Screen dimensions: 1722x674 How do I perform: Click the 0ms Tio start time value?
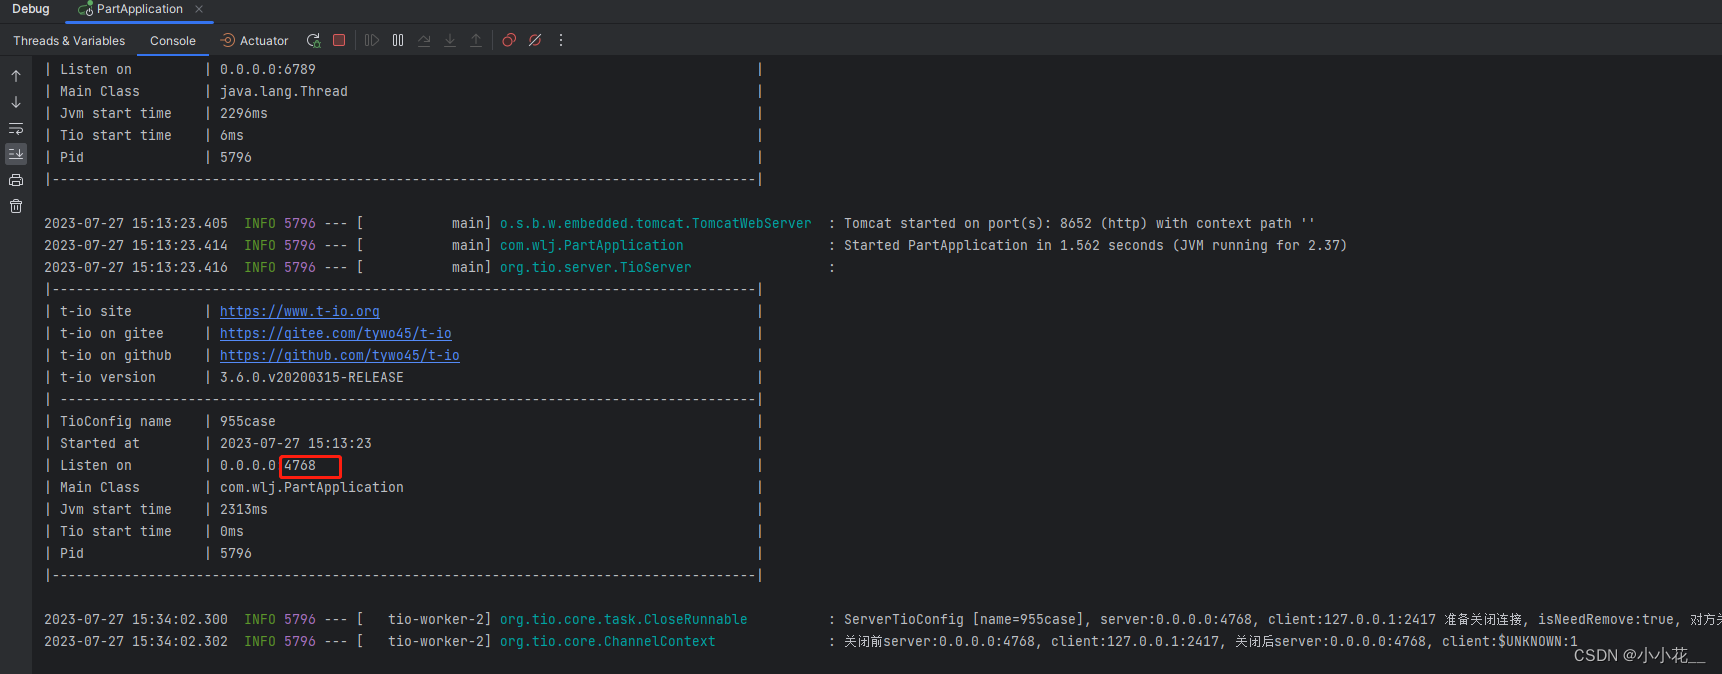click(x=232, y=531)
